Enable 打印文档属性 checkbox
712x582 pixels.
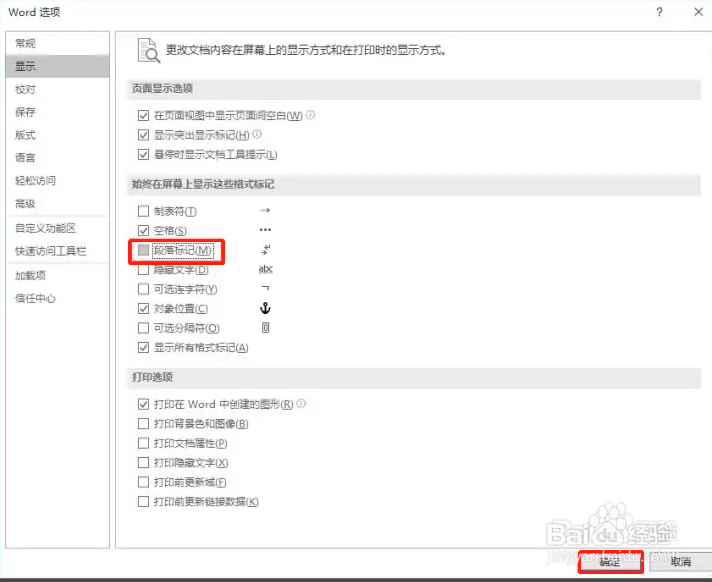pyautogui.click(x=143, y=443)
